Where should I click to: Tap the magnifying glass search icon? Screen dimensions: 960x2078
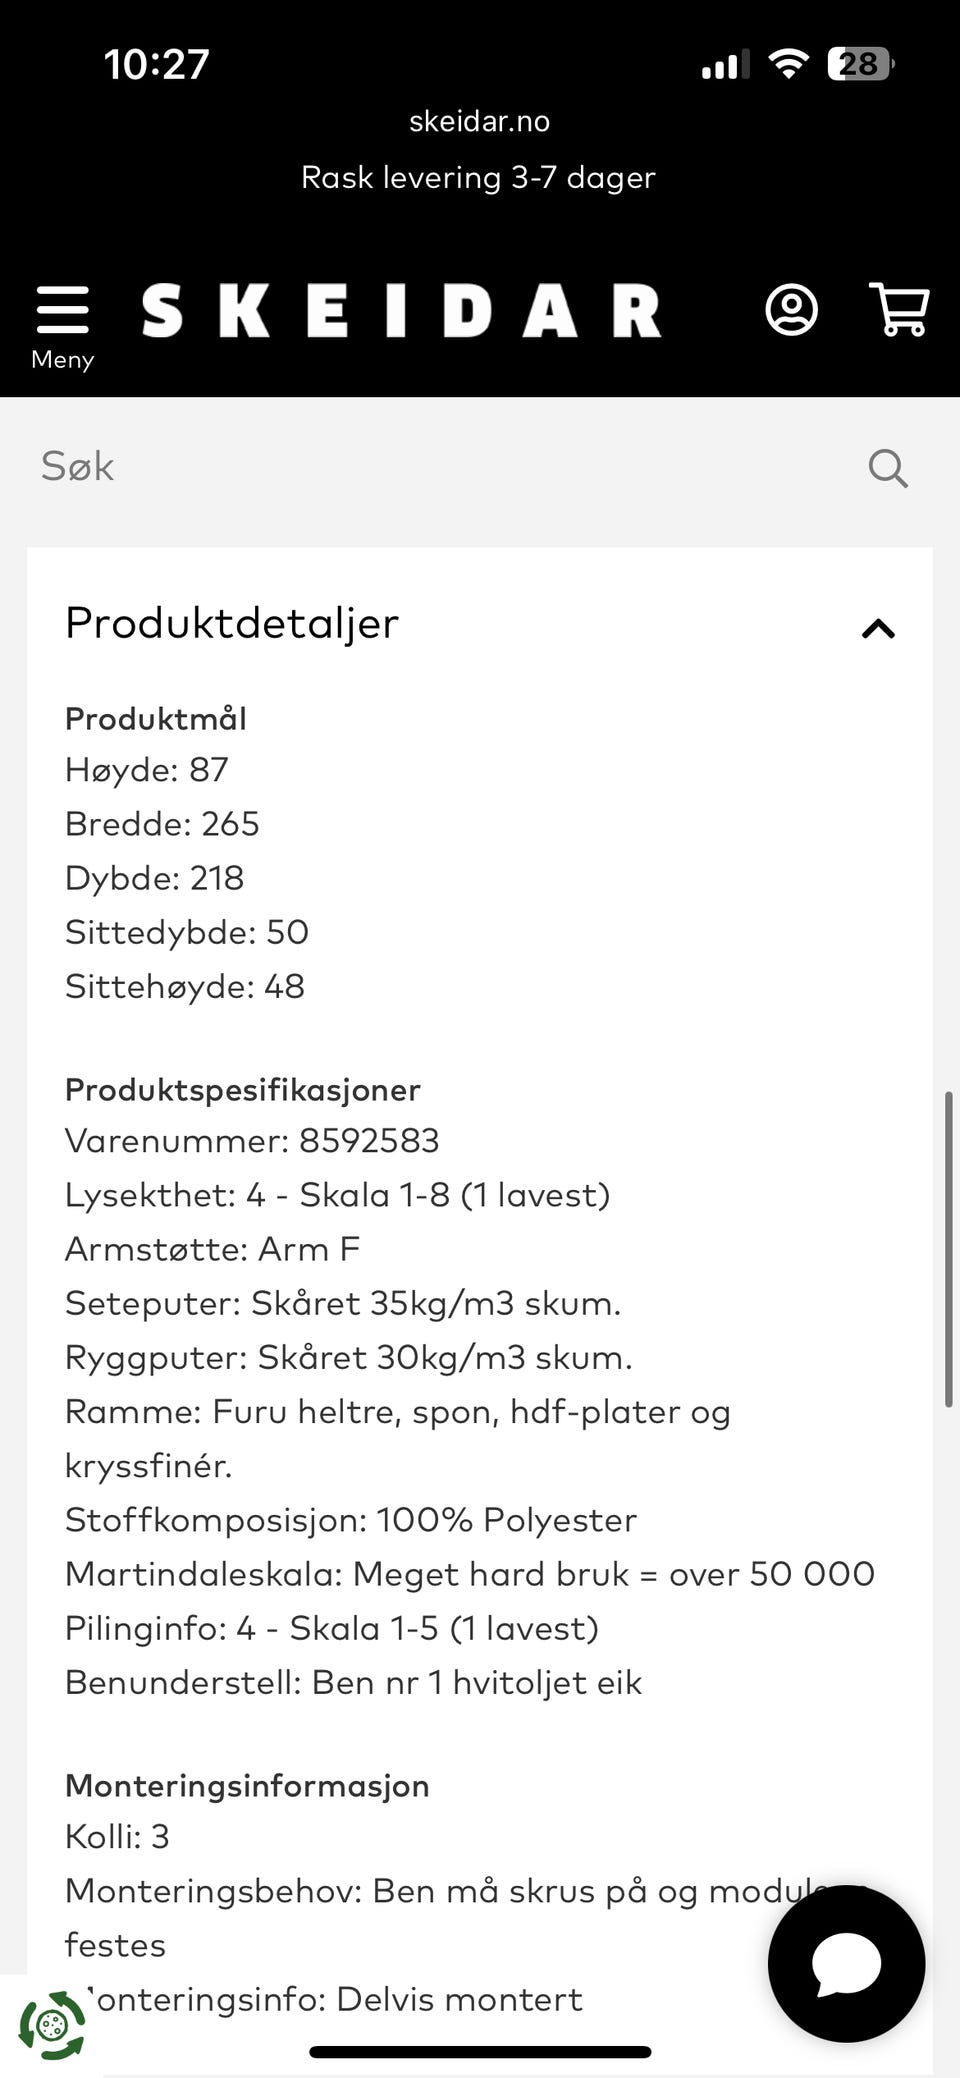888,467
